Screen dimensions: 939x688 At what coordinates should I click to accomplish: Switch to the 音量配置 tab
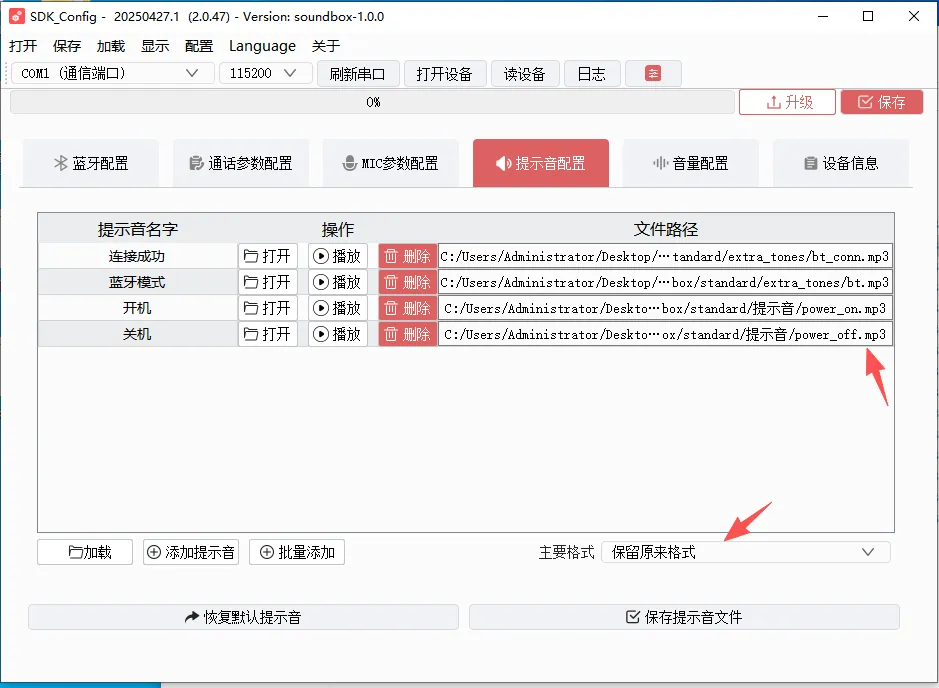click(x=691, y=163)
